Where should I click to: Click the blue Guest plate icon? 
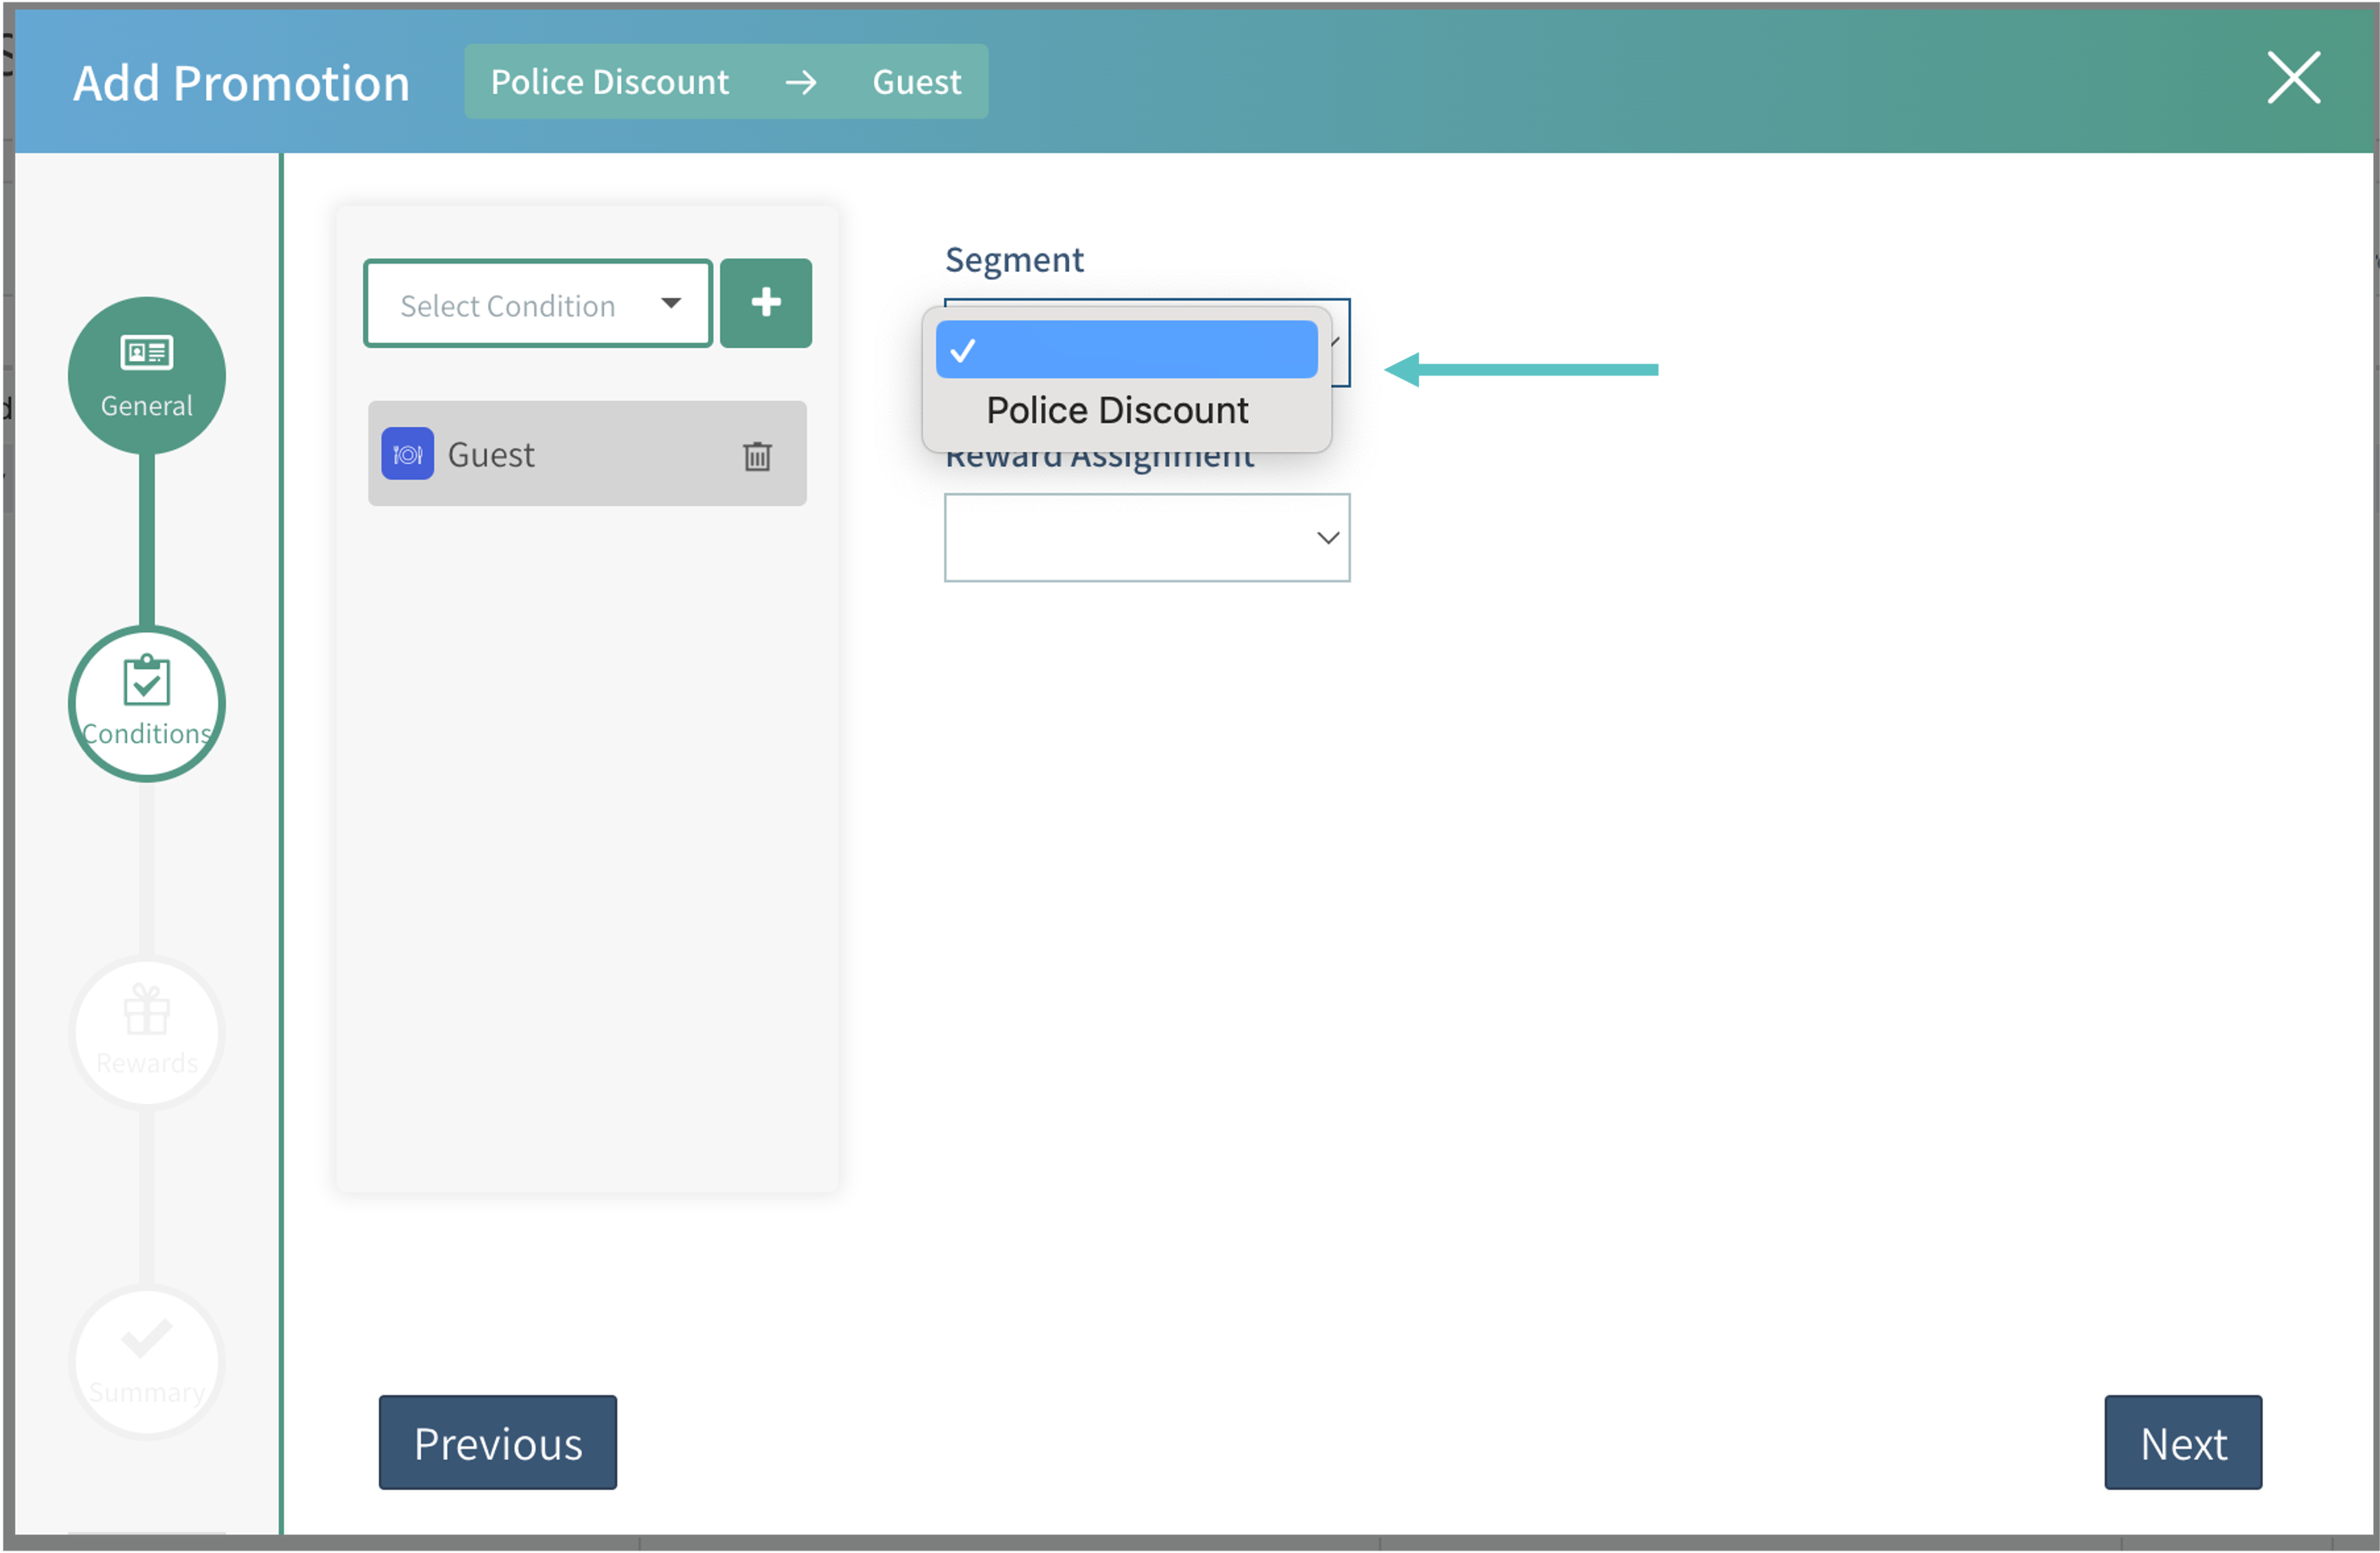click(x=407, y=454)
